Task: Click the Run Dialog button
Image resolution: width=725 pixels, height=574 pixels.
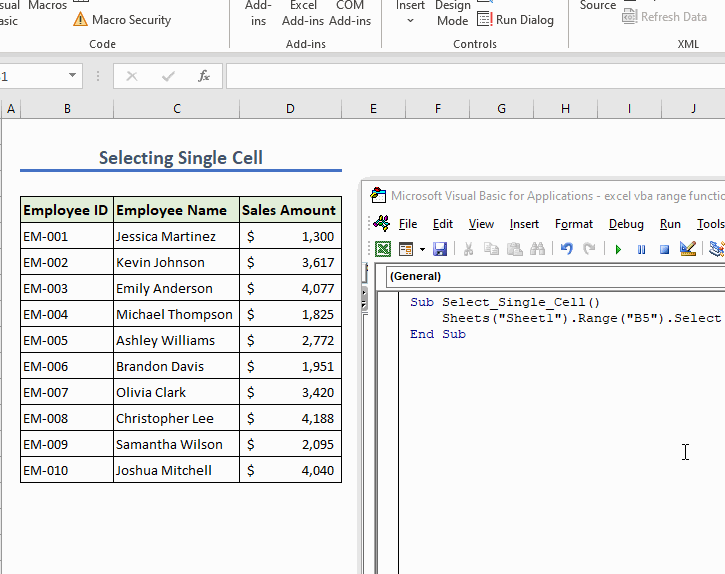Action: [515, 20]
